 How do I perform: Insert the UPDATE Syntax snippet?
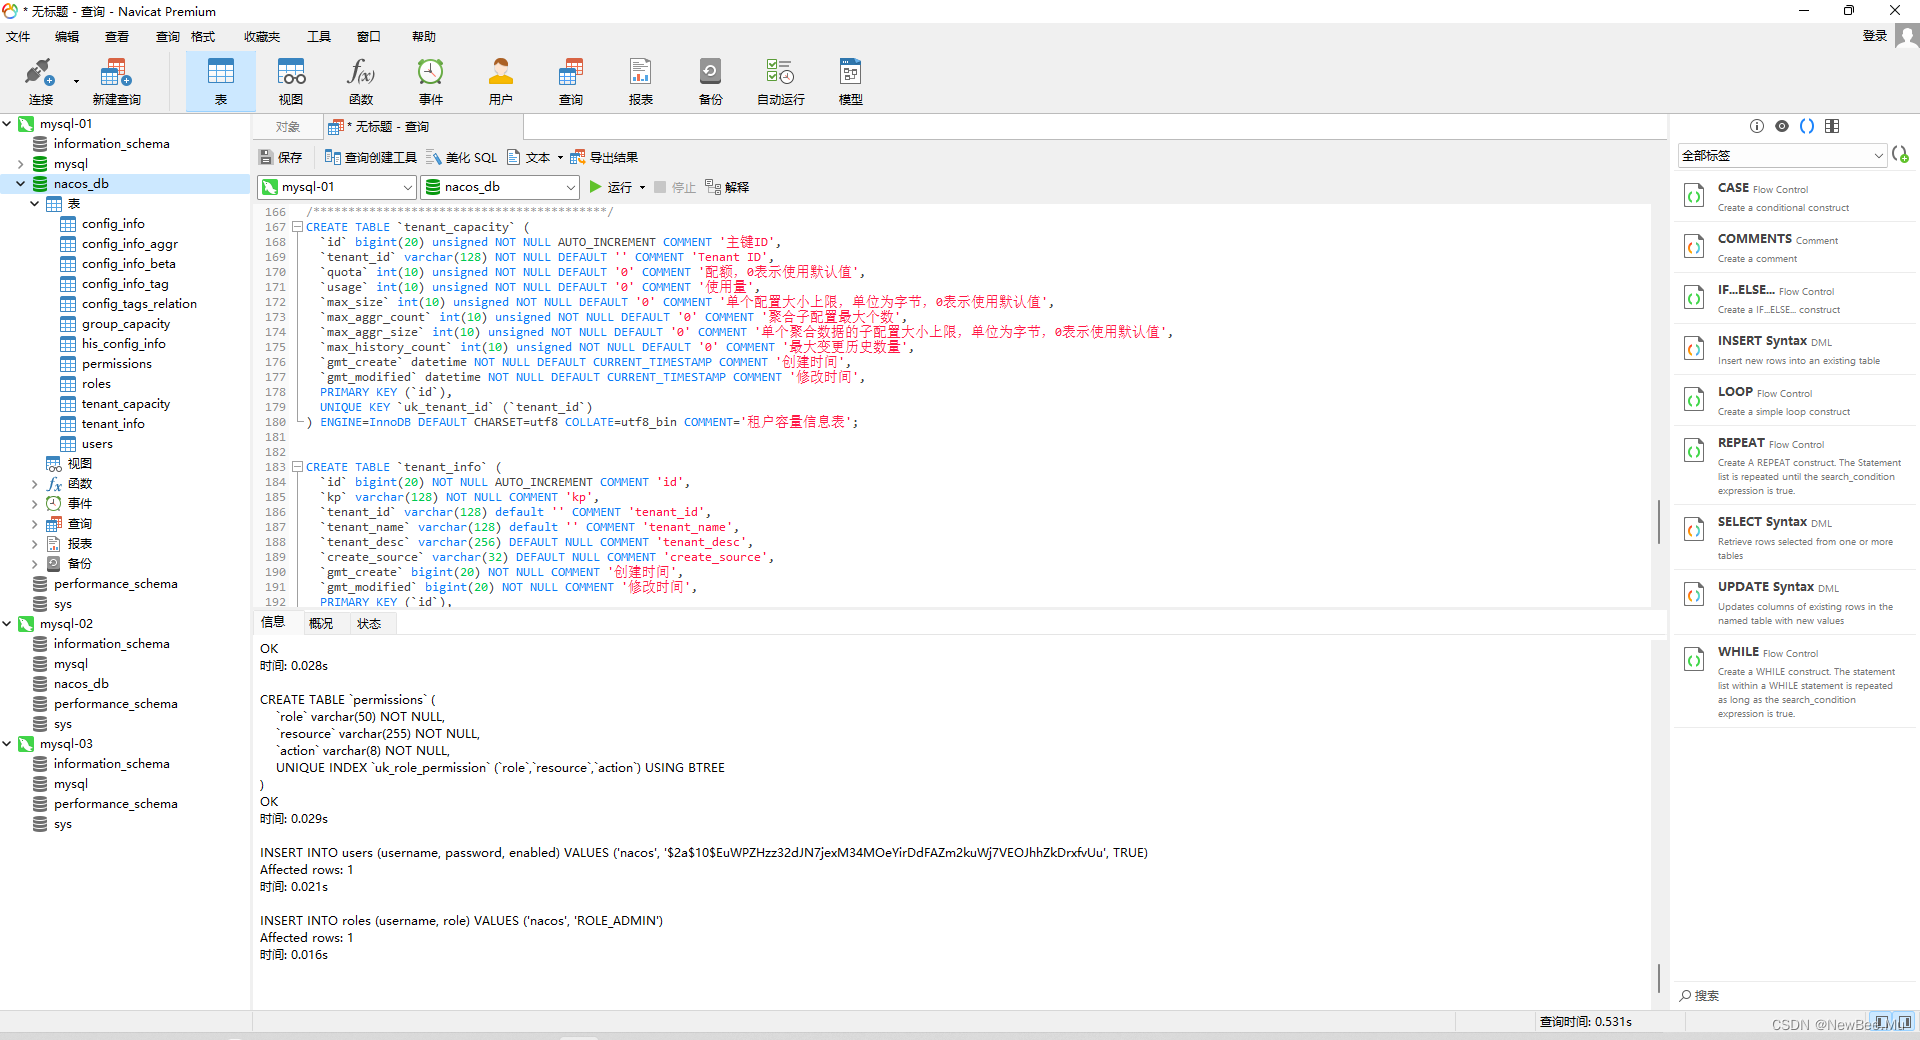click(x=1794, y=603)
